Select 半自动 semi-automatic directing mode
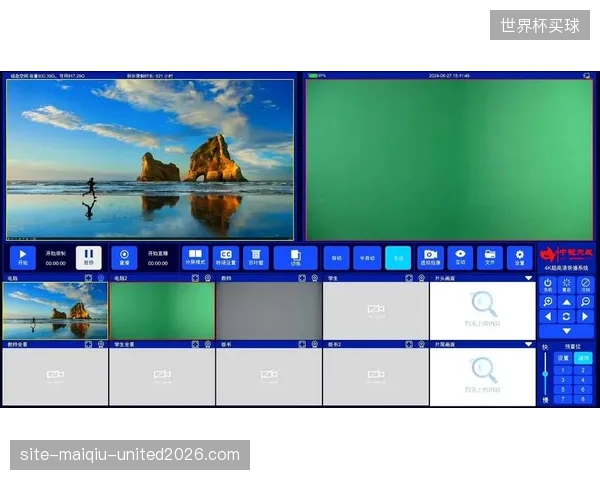The image size is (600, 480). (367, 258)
